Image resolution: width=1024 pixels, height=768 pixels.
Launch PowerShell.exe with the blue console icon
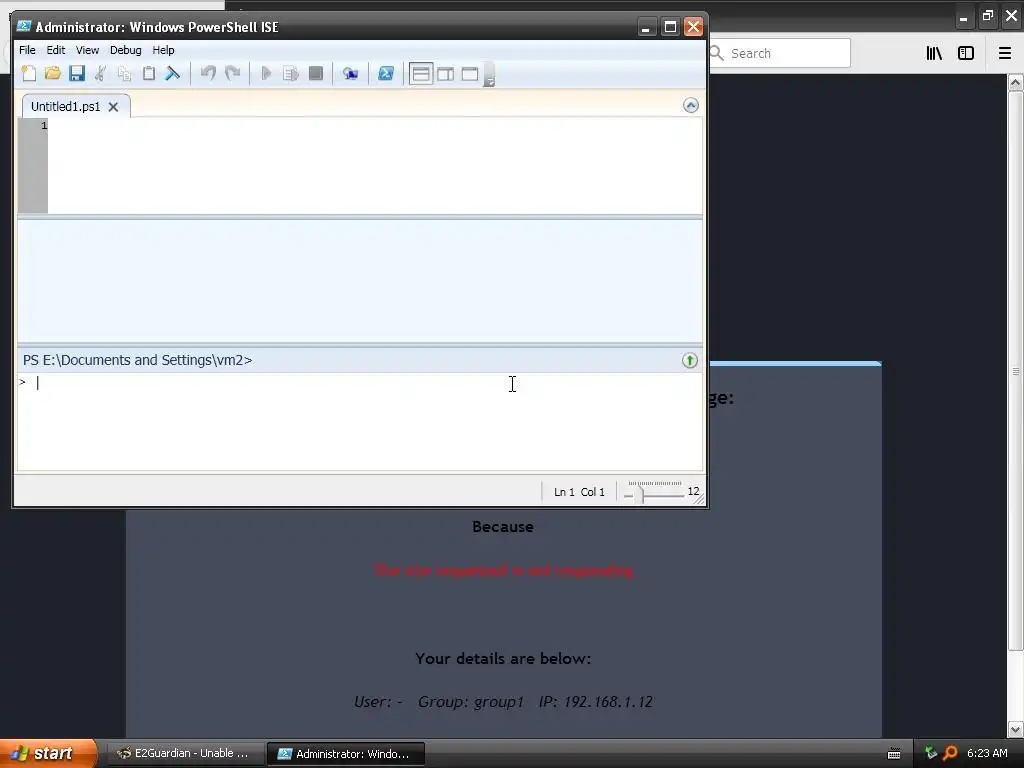point(386,73)
